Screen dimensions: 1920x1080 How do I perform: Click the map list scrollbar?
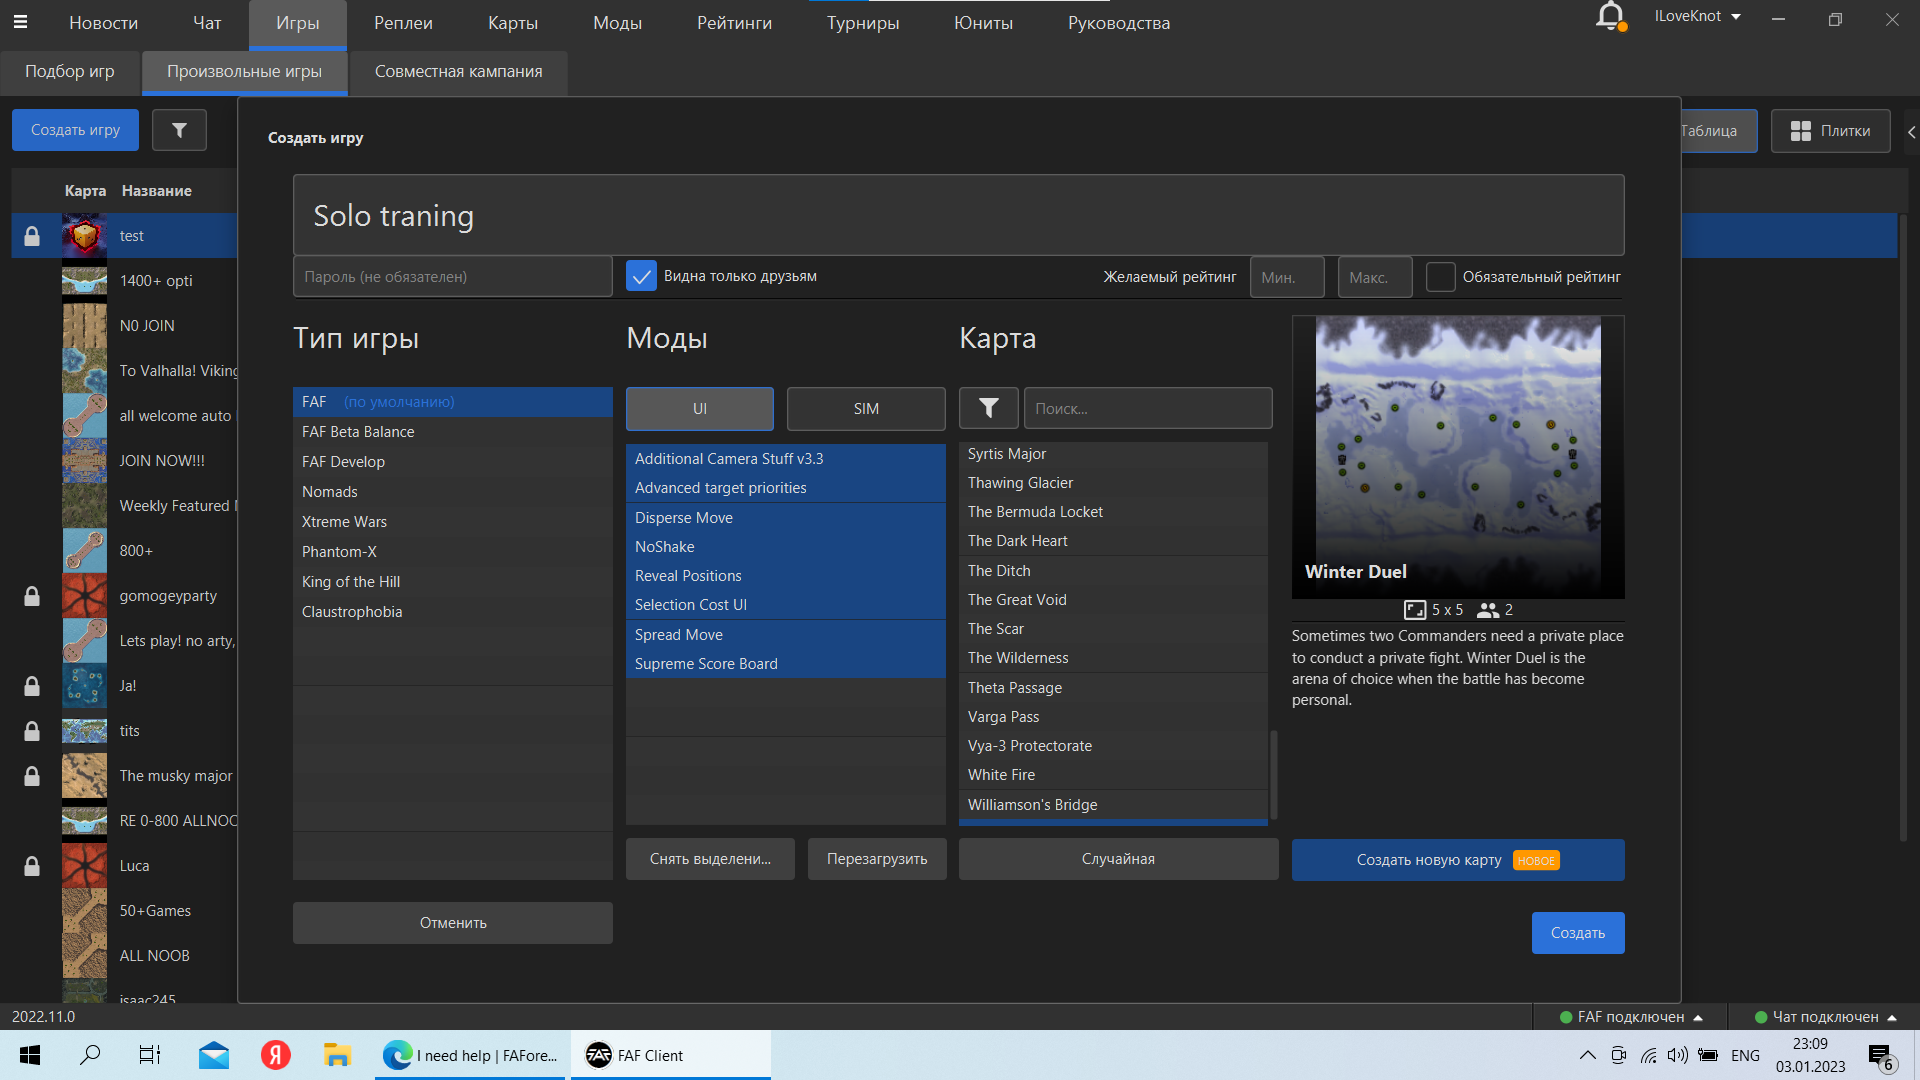click(x=1273, y=775)
